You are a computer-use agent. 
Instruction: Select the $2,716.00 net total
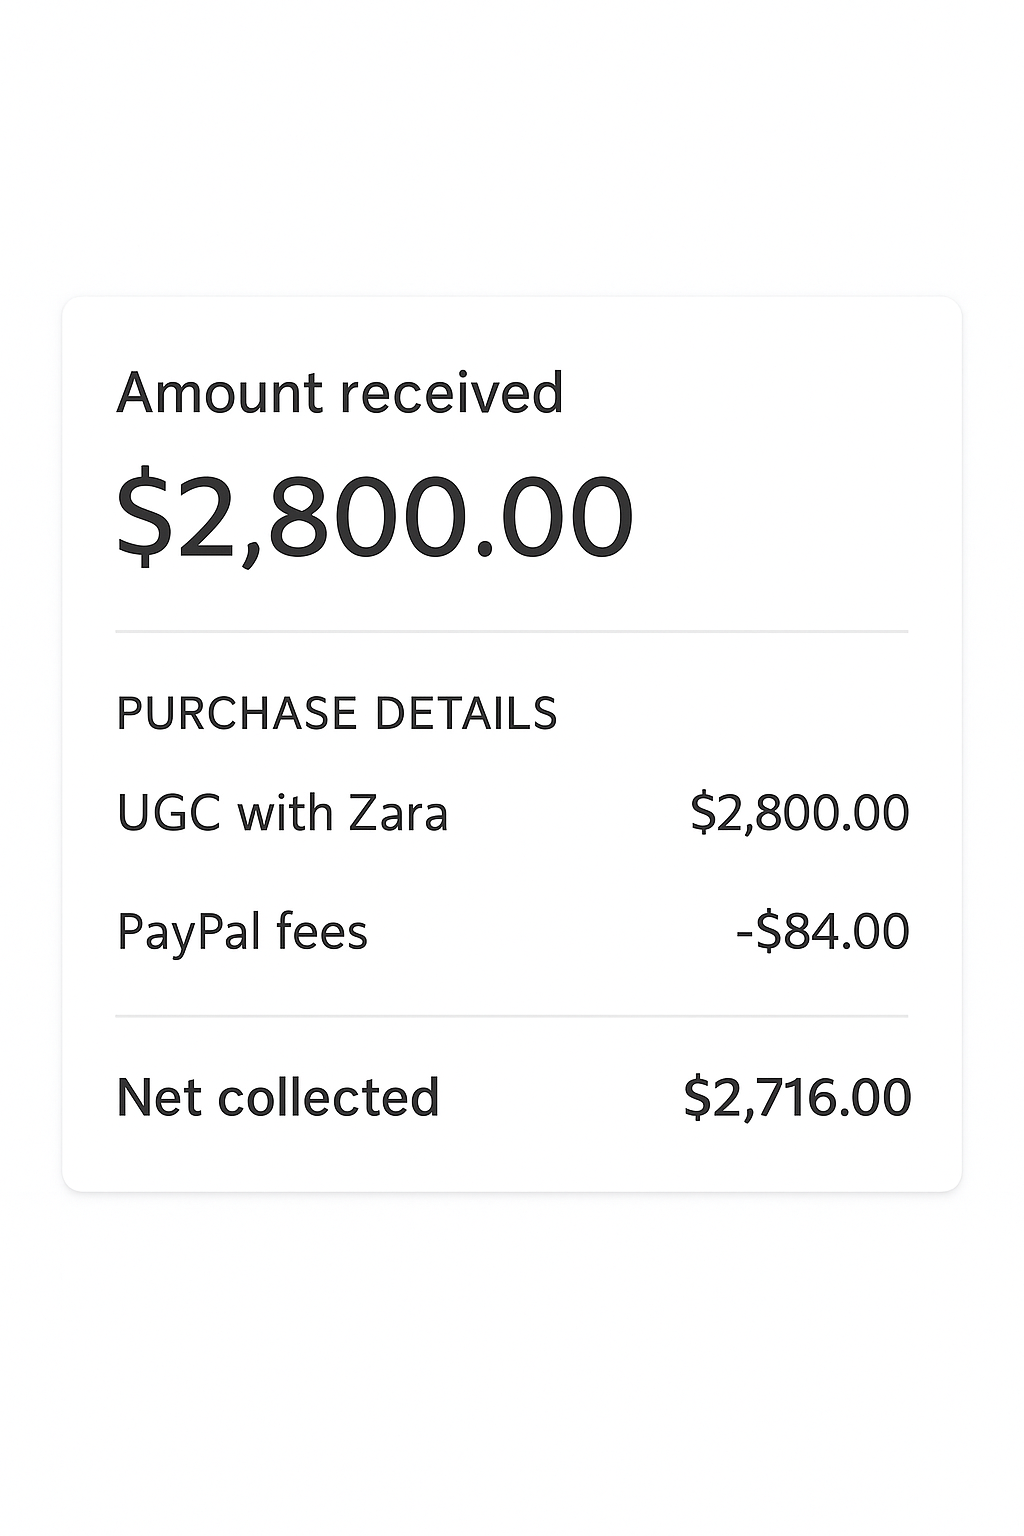pyautogui.click(x=797, y=1097)
